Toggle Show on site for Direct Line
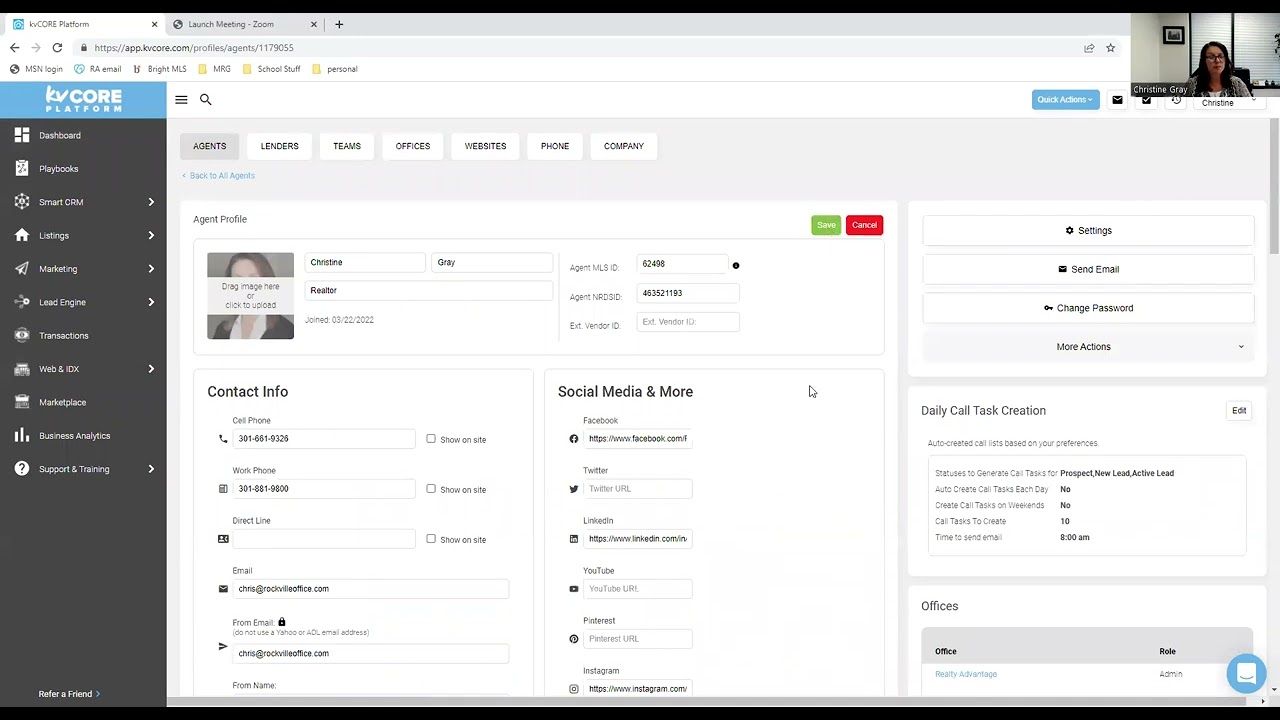Viewport: 1280px width, 720px height. [x=431, y=539]
